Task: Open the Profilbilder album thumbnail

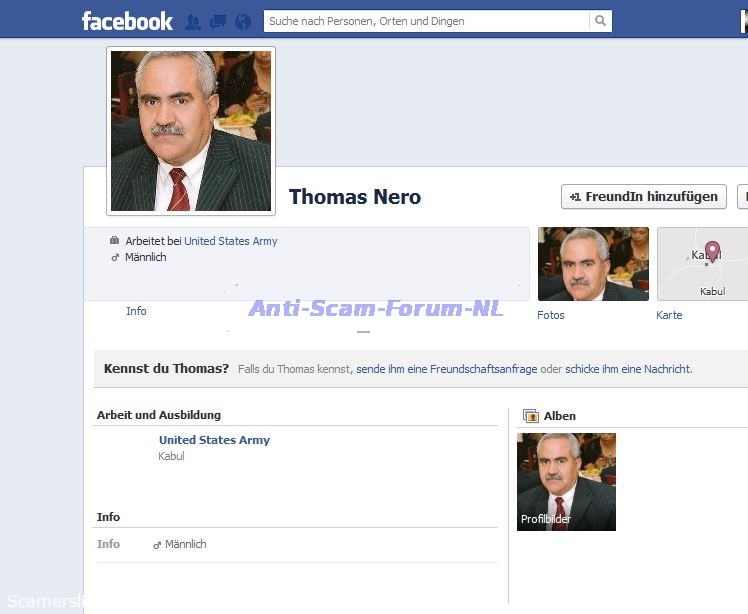Action: point(566,481)
